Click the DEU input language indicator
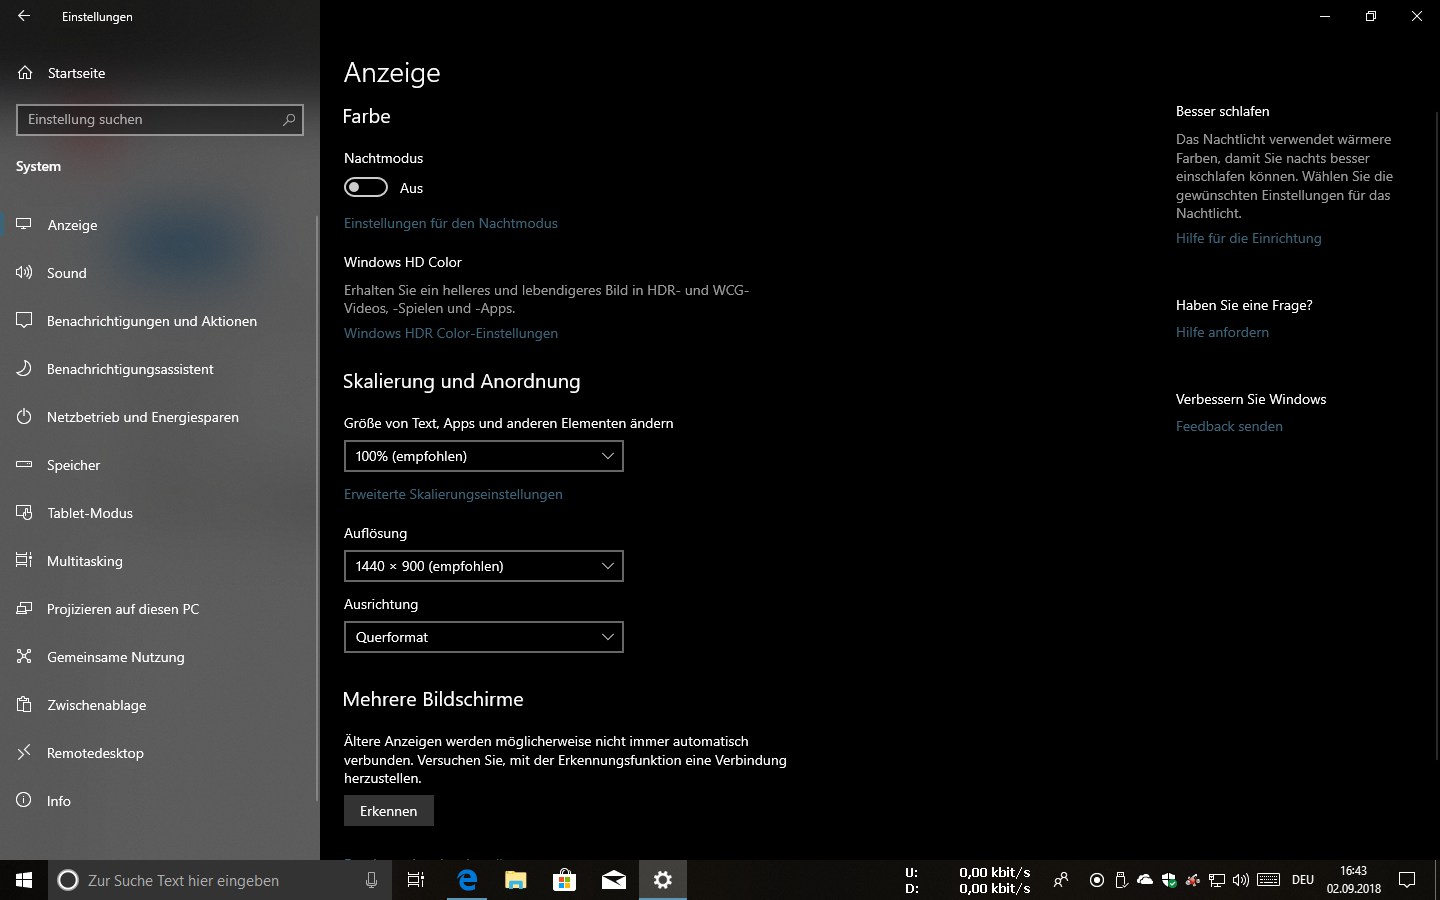Viewport: 1440px width, 900px height. [x=1303, y=880]
